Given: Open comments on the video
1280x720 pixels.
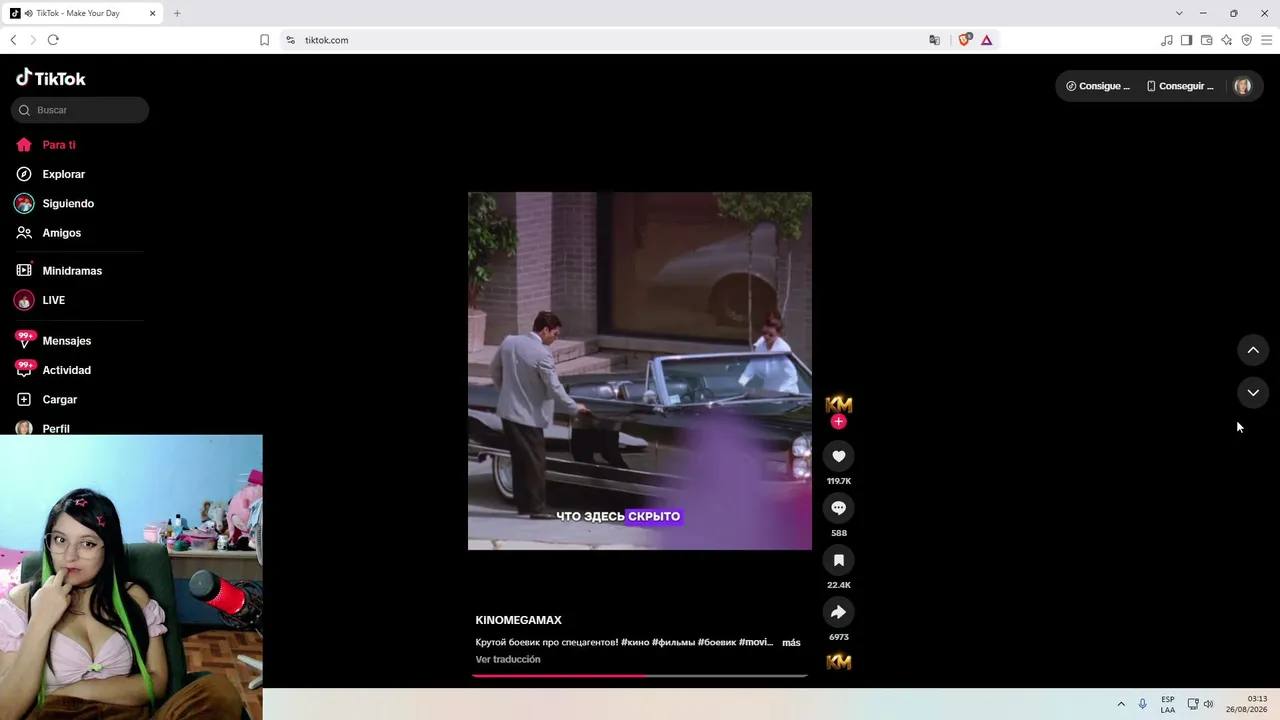Looking at the screenshot, I should [838, 508].
